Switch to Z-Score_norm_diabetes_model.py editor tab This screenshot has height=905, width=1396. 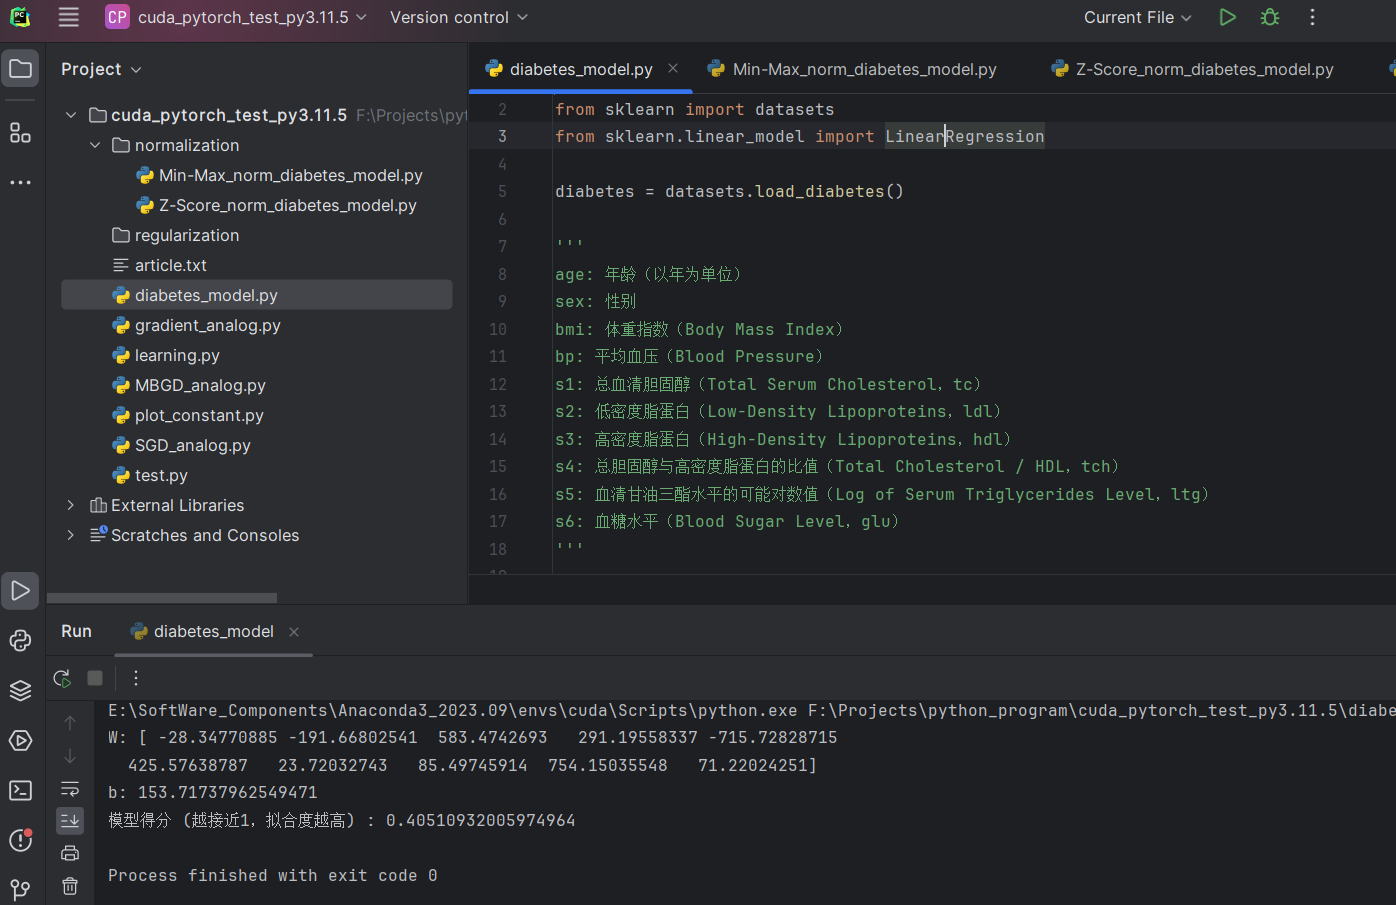click(x=1192, y=69)
